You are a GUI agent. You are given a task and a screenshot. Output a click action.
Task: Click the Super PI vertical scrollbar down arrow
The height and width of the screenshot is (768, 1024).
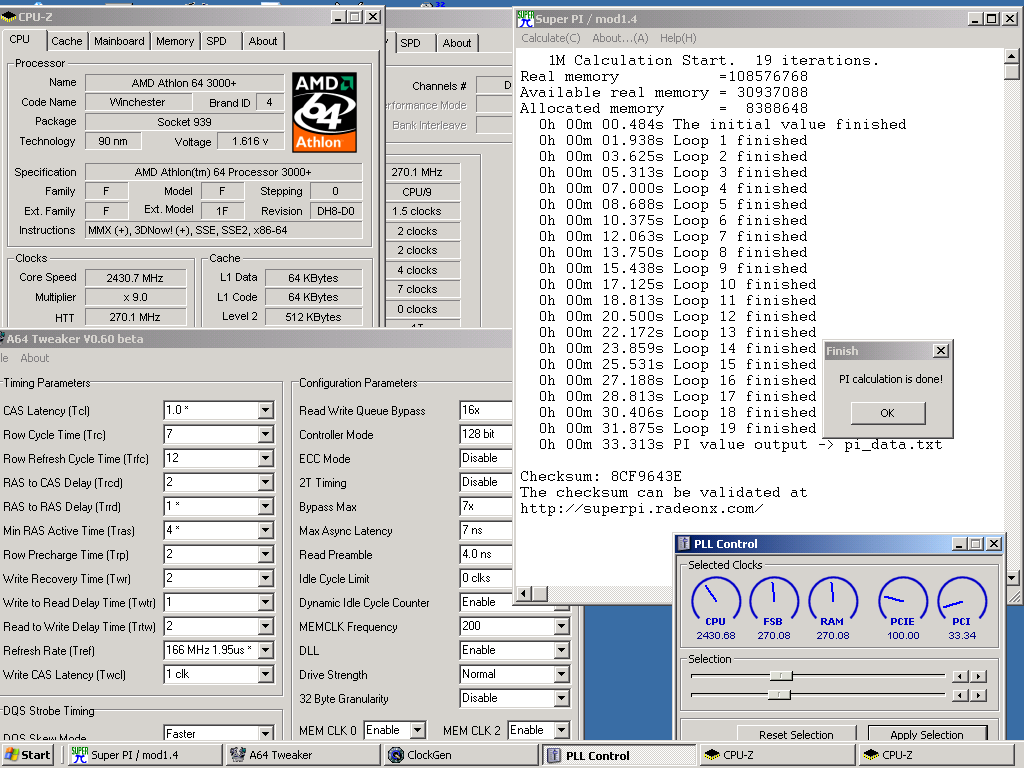click(x=1010, y=578)
